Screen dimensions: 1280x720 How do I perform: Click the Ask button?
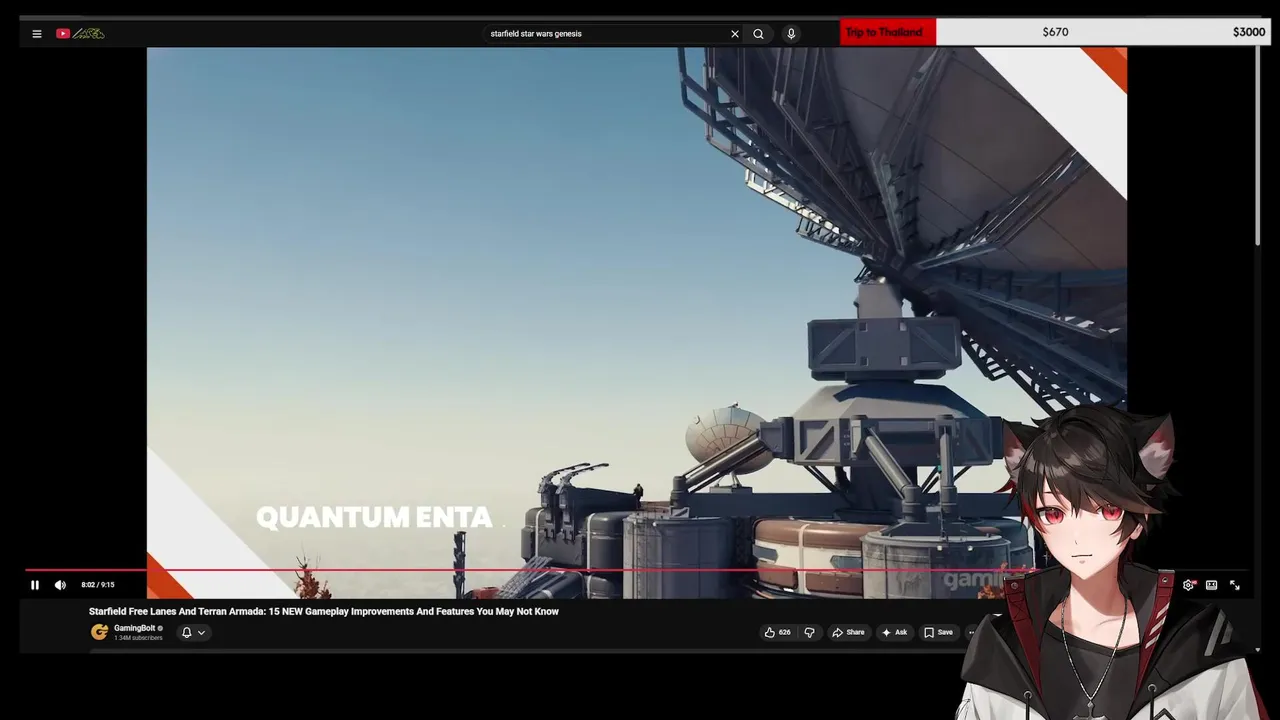tap(895, 632)
